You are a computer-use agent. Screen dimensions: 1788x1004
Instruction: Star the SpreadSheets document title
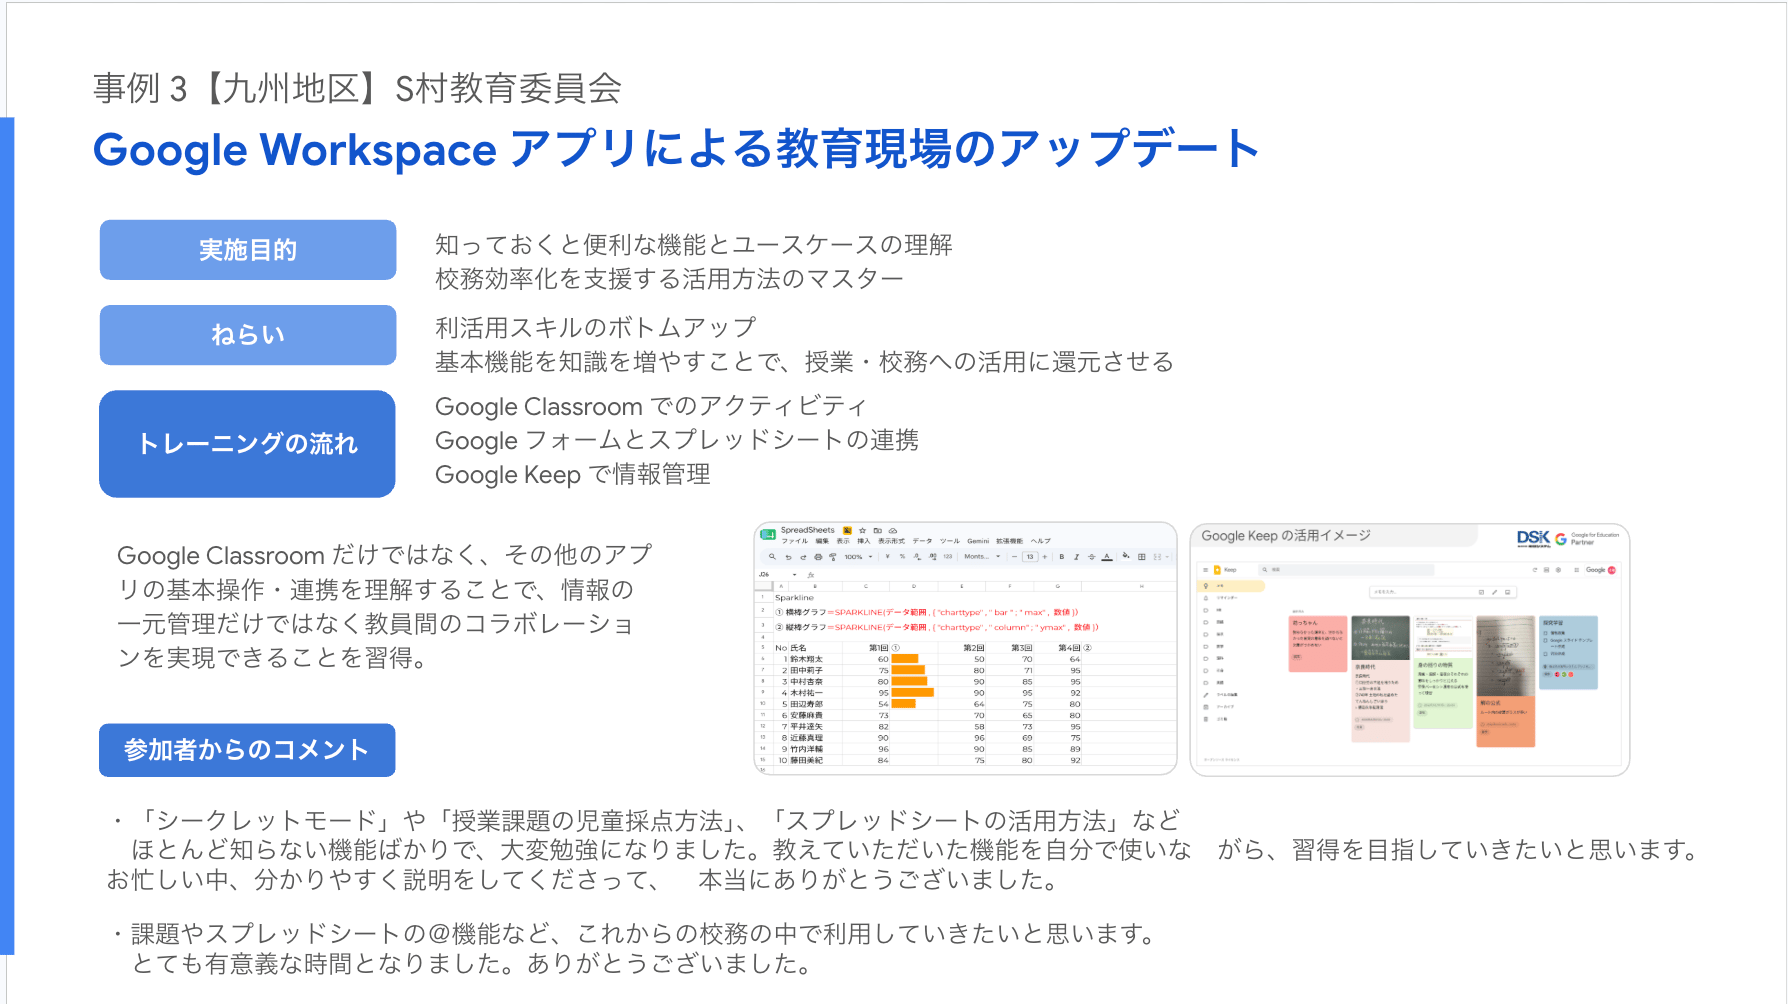[x=862, y=530]
